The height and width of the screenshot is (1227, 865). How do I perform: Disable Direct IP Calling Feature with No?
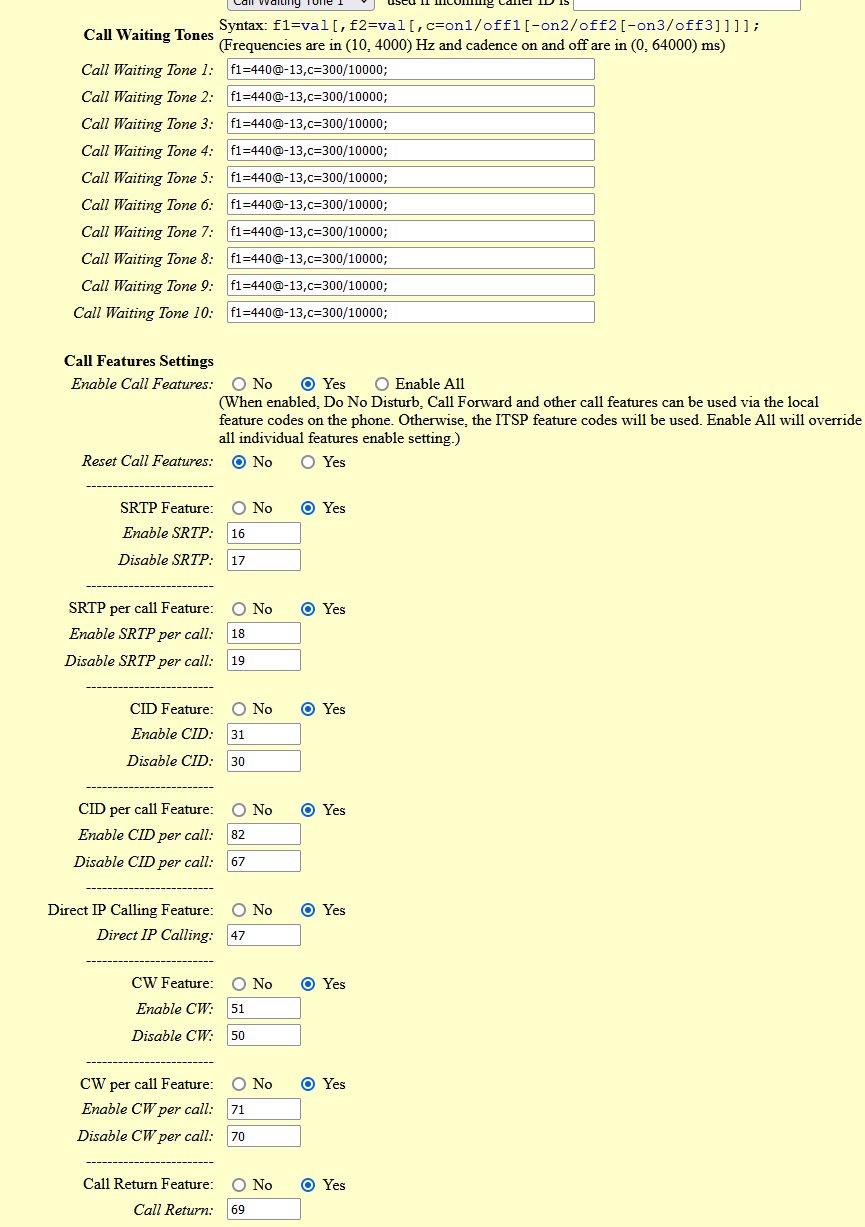pos(239,910)
